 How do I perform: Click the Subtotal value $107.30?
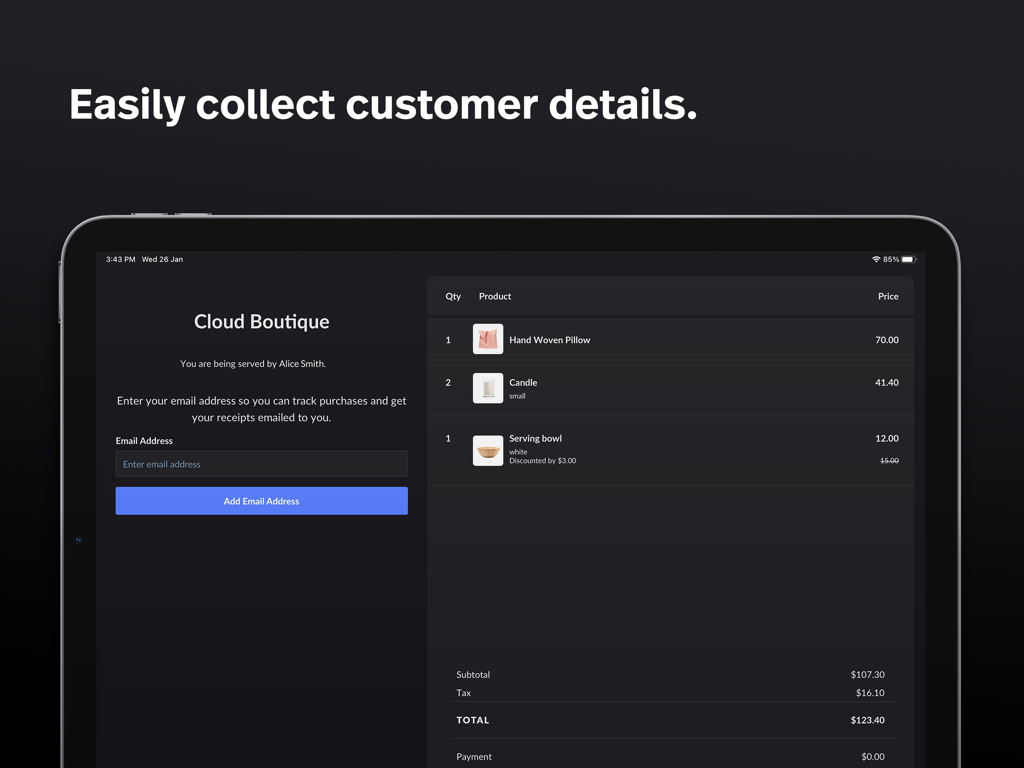tap(867, 675)
